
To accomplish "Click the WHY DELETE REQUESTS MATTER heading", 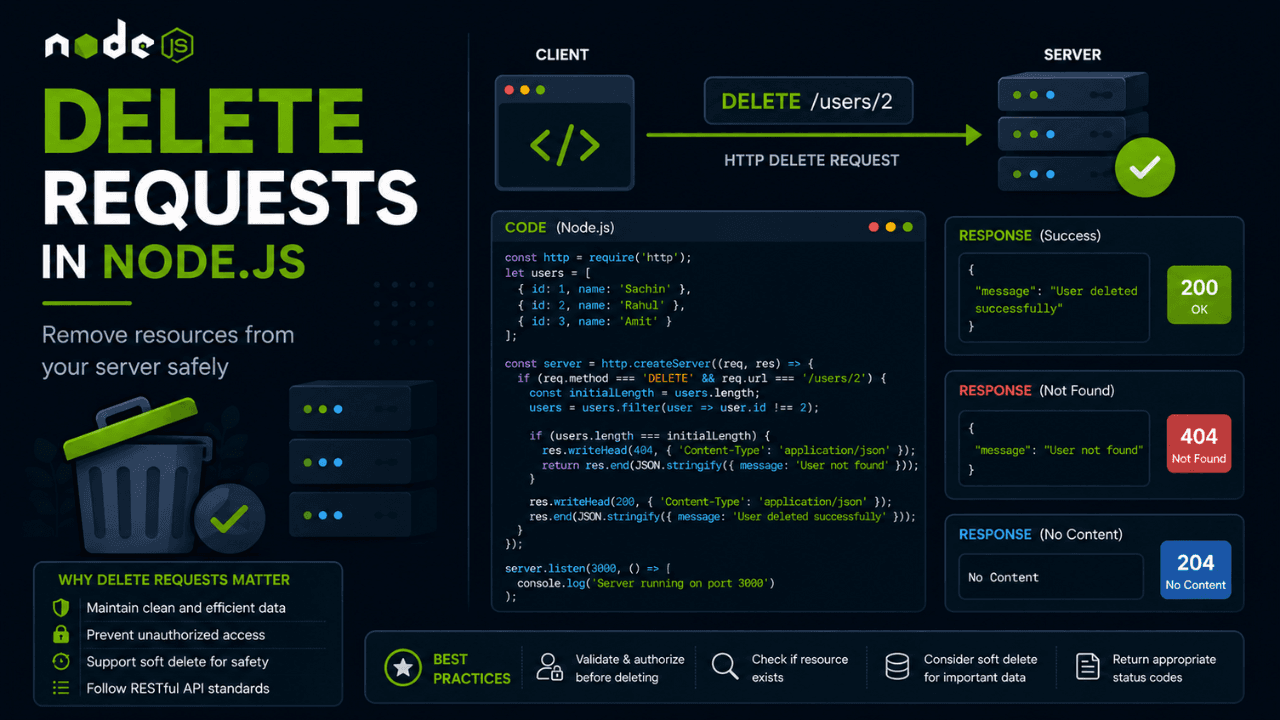I will coord(174,579).
